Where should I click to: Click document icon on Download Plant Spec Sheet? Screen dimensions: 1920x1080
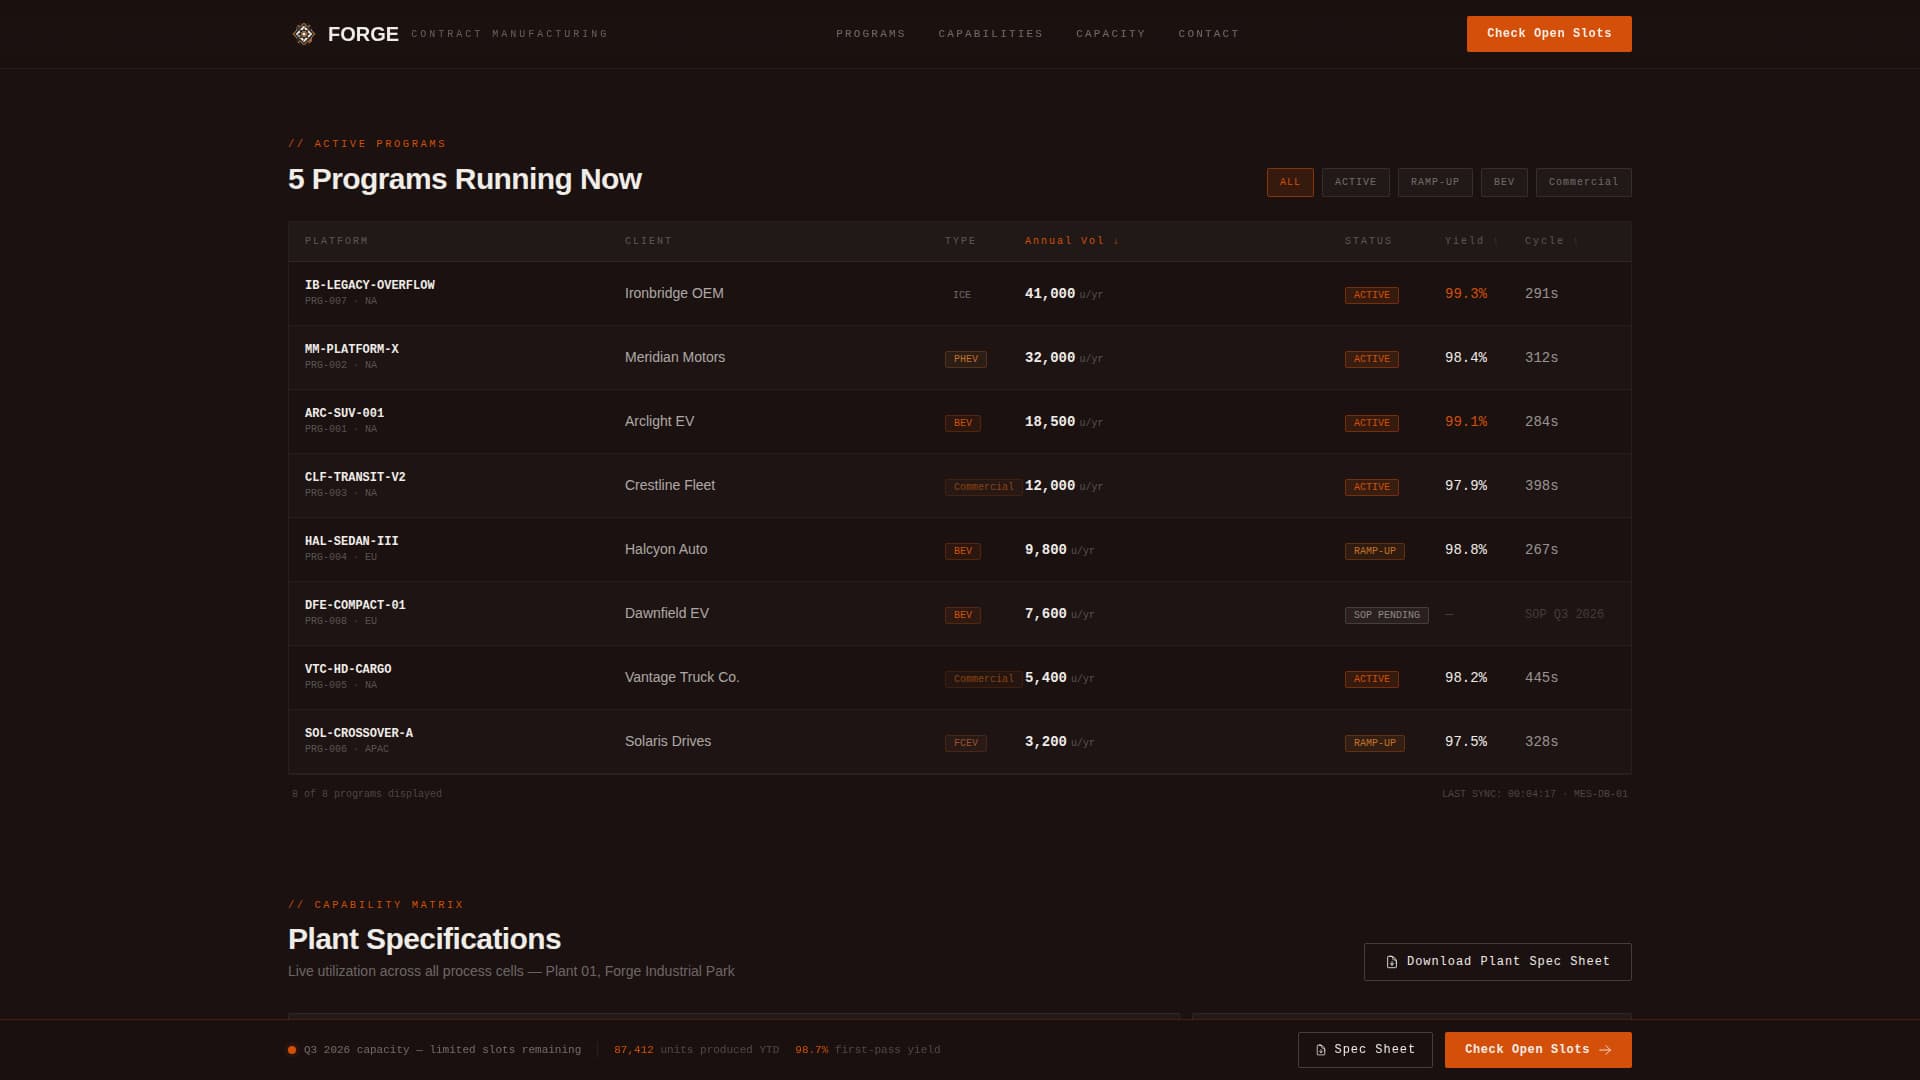pyautogui.click(x=1391, y=962)
